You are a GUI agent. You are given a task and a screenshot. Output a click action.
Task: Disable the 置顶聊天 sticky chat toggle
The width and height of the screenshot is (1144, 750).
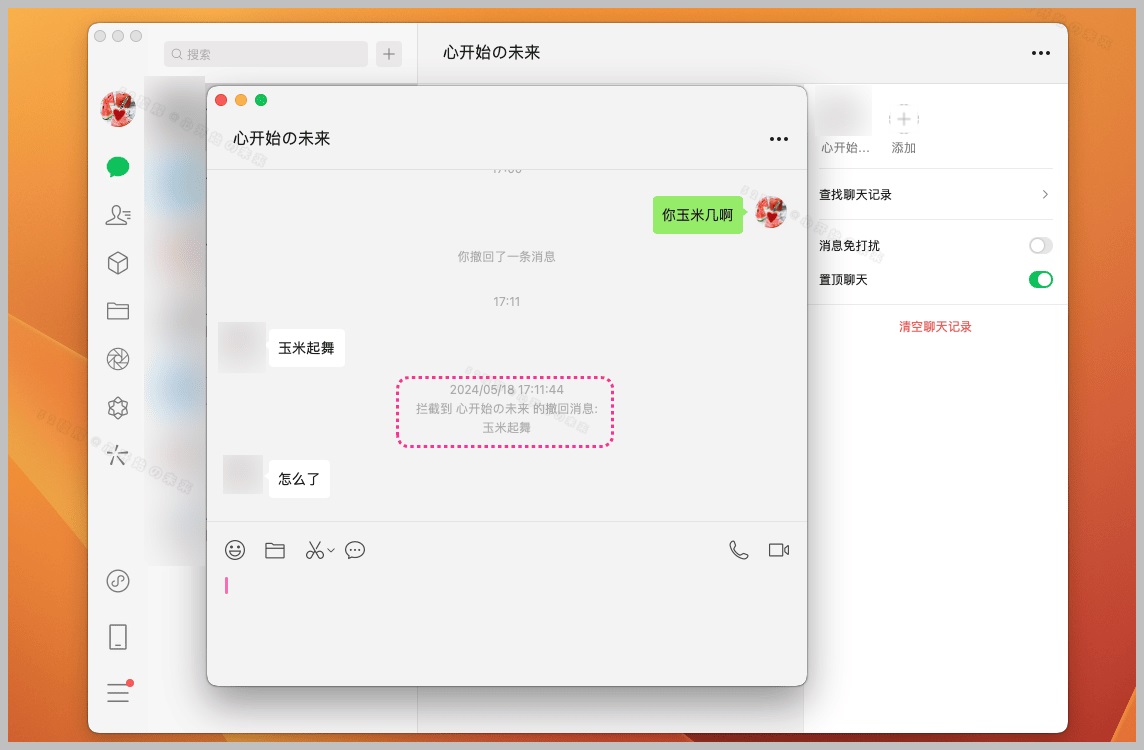tap(1040, 280)
